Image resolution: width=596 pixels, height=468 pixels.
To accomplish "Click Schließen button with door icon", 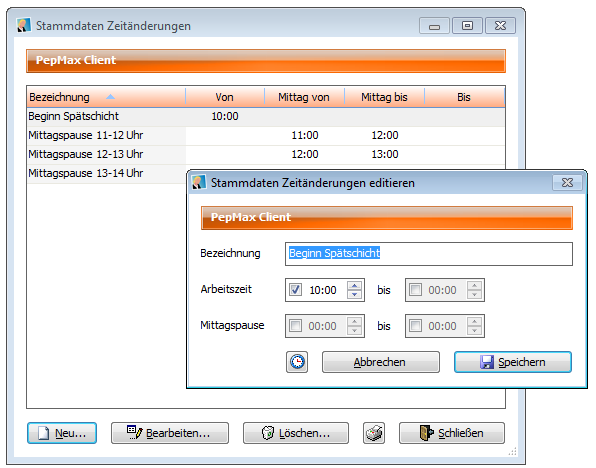I will coord(452,433).
